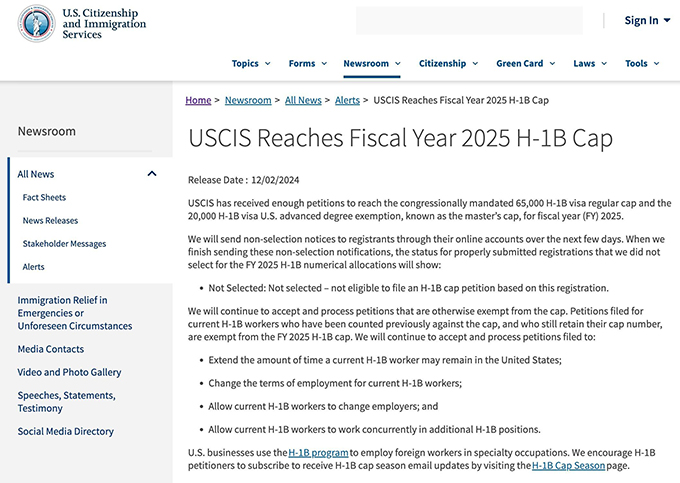This screenshot has width=680, height=483.
Task: Open News Releases sidebar item
Action: [x=50, y=220]
